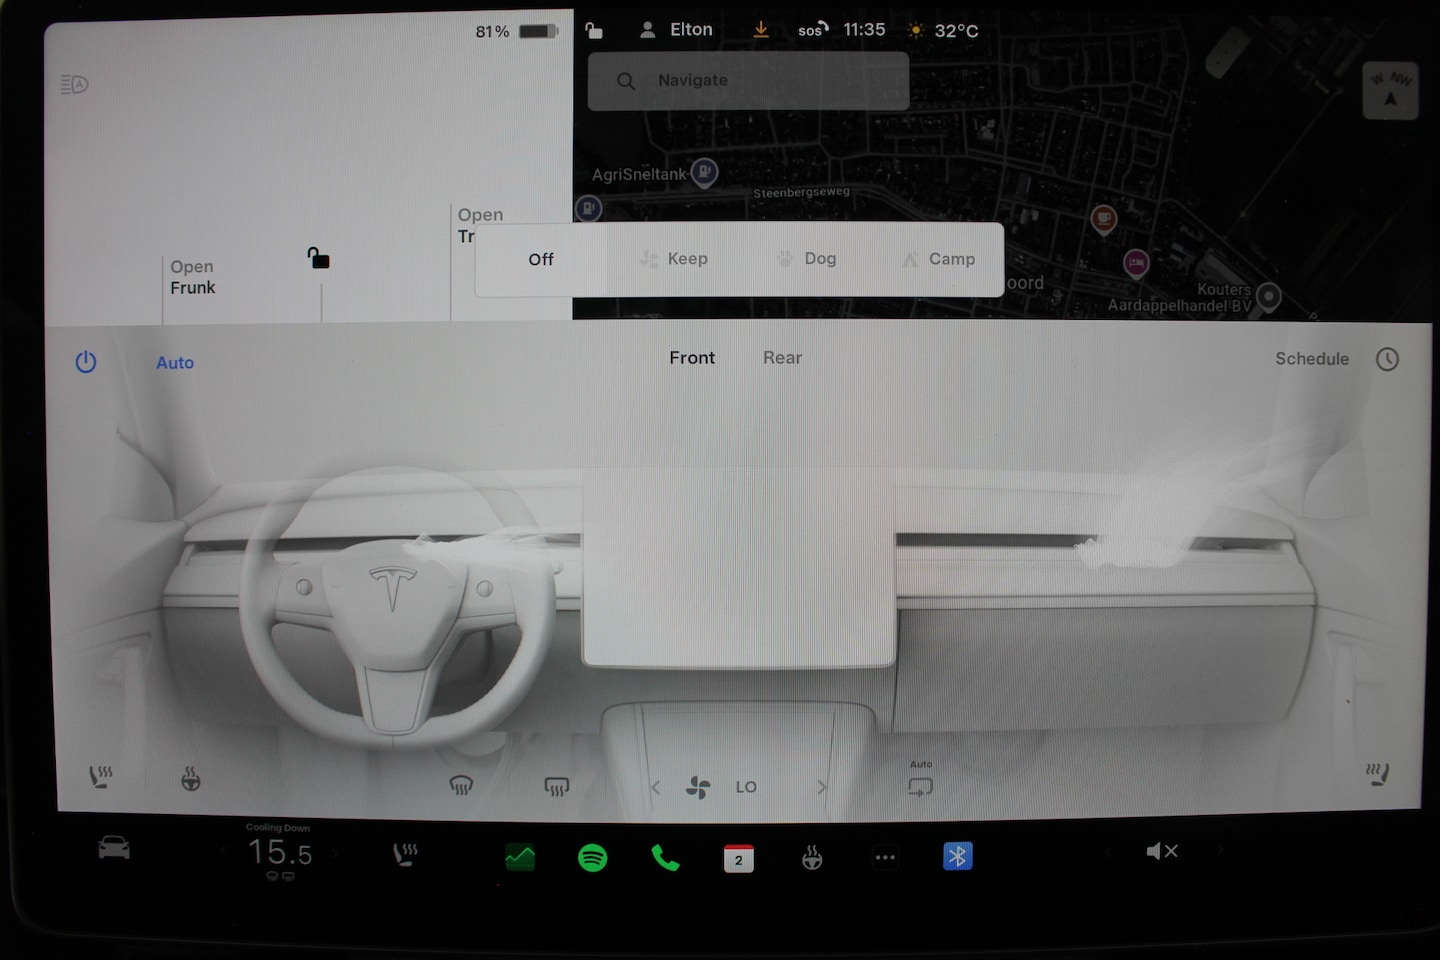Lower cabin temperature with left arrow
Image resolution: width=1440 pixels, height=960 pixels.
coord(224,852)
